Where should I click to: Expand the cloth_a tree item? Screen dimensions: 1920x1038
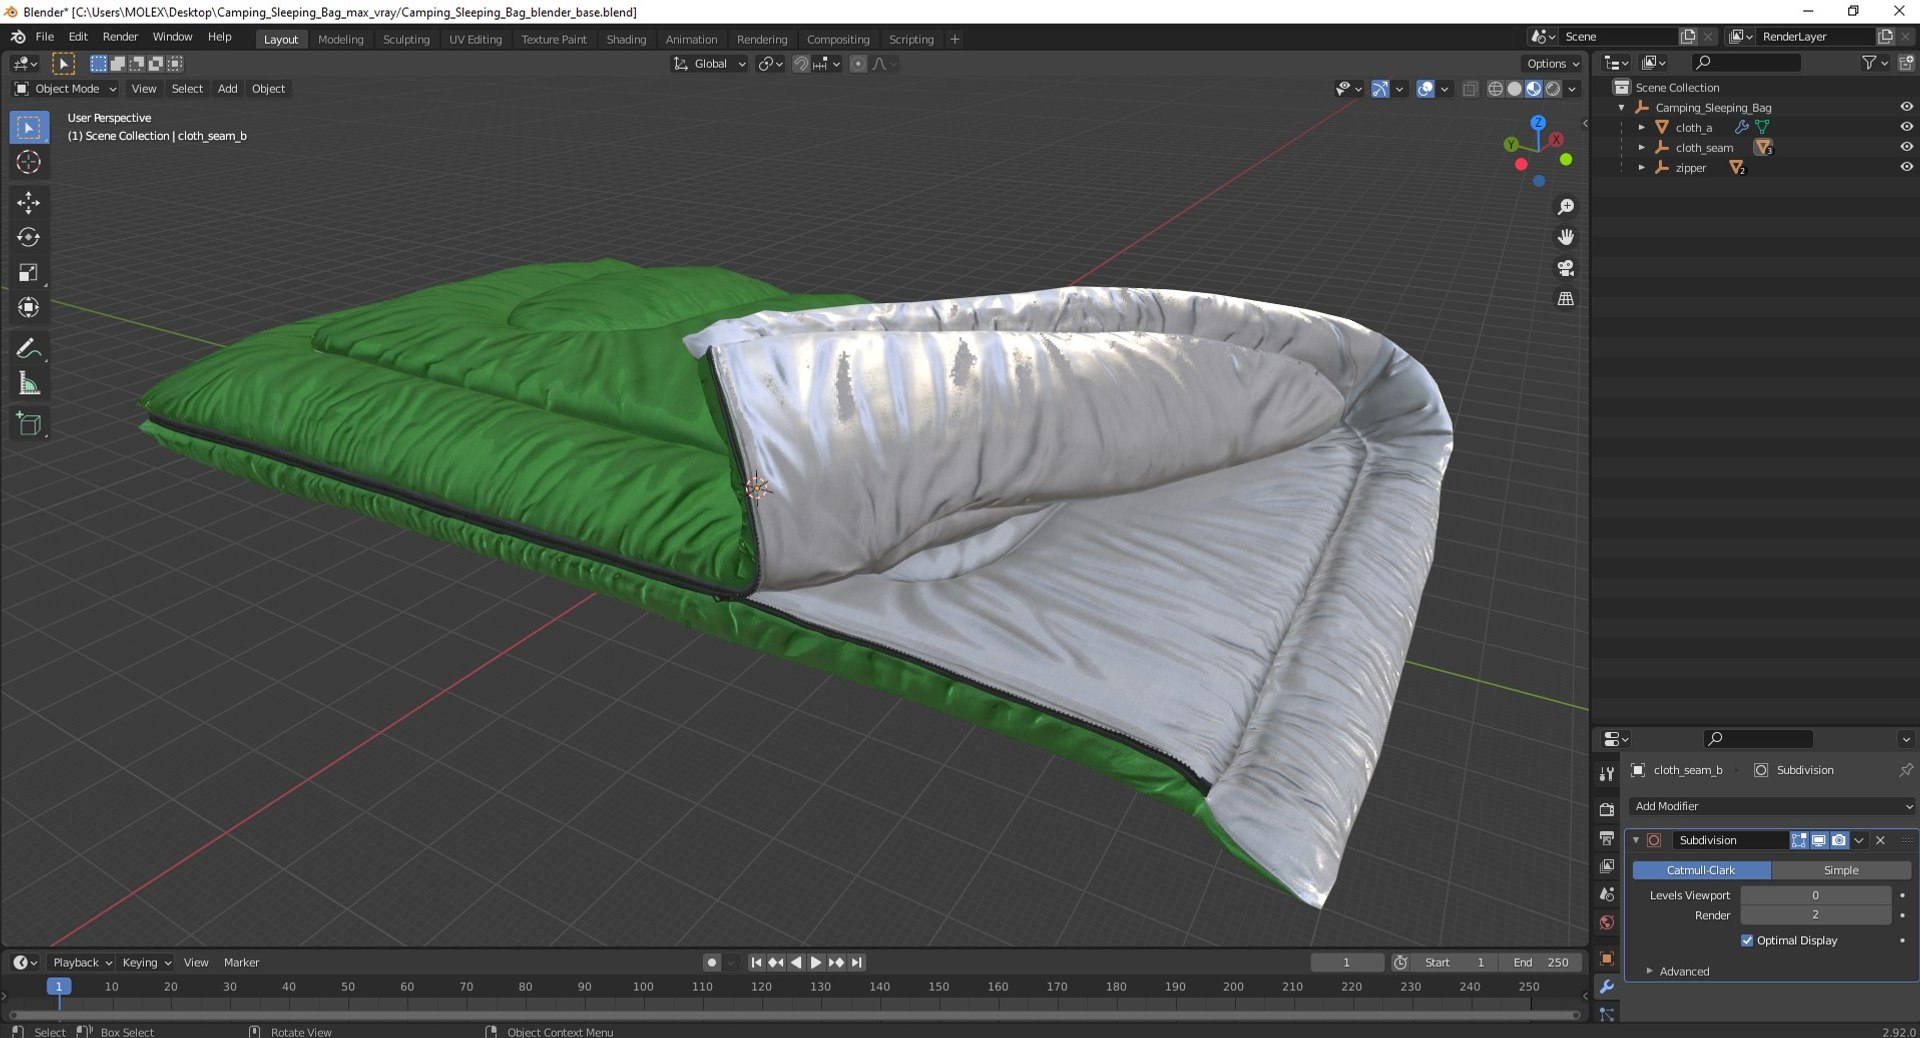click(1641, 127)
